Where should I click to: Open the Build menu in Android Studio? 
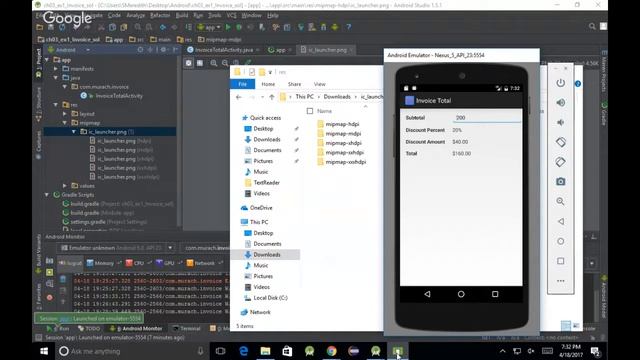coord(182,16)
